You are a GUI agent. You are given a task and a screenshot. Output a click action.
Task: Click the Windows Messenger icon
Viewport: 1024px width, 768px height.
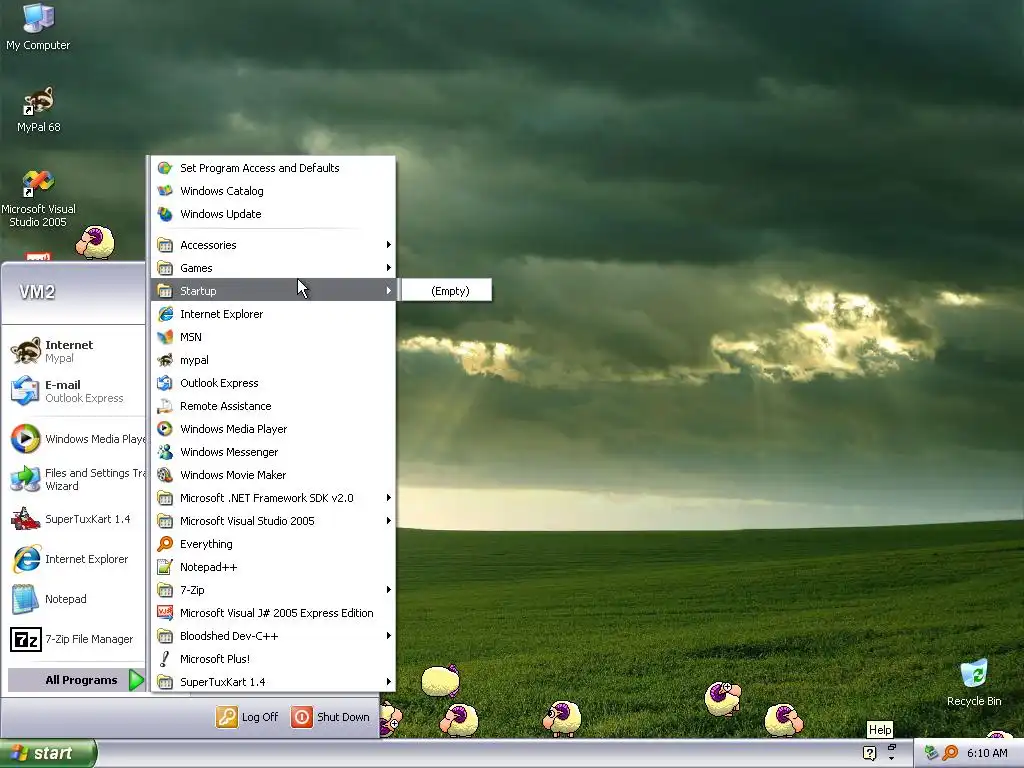click(165, 452)
